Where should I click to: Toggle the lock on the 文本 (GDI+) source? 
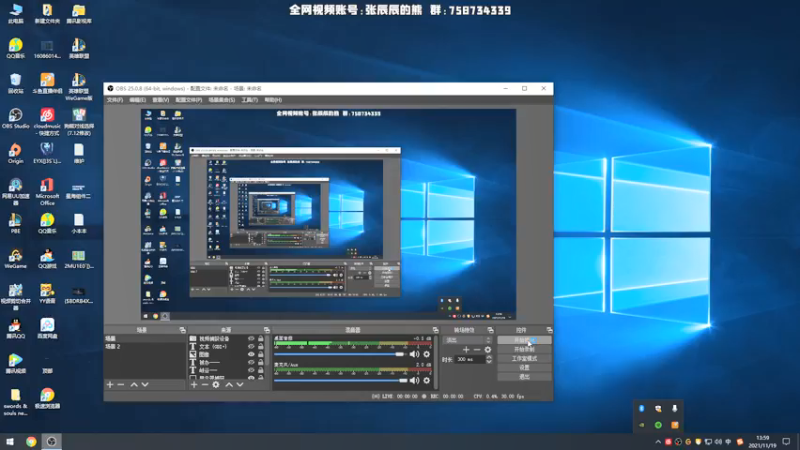point(261,346)
